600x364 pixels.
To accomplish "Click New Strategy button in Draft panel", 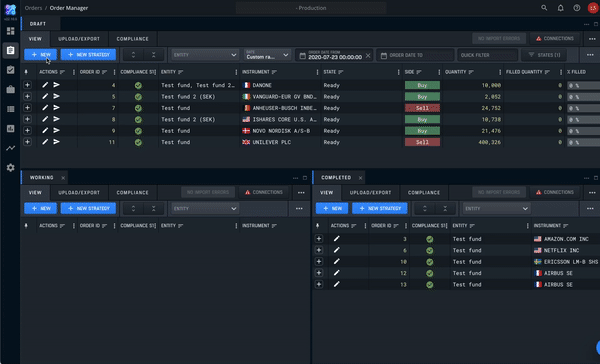I will (88, 55).
